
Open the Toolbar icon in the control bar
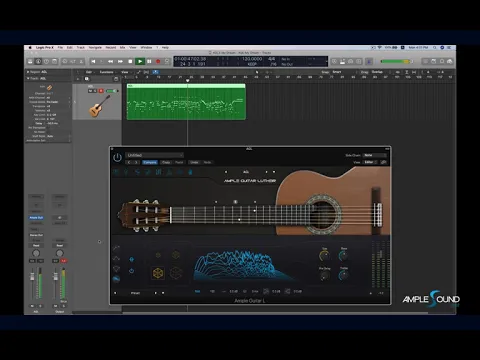coord(54,61)
